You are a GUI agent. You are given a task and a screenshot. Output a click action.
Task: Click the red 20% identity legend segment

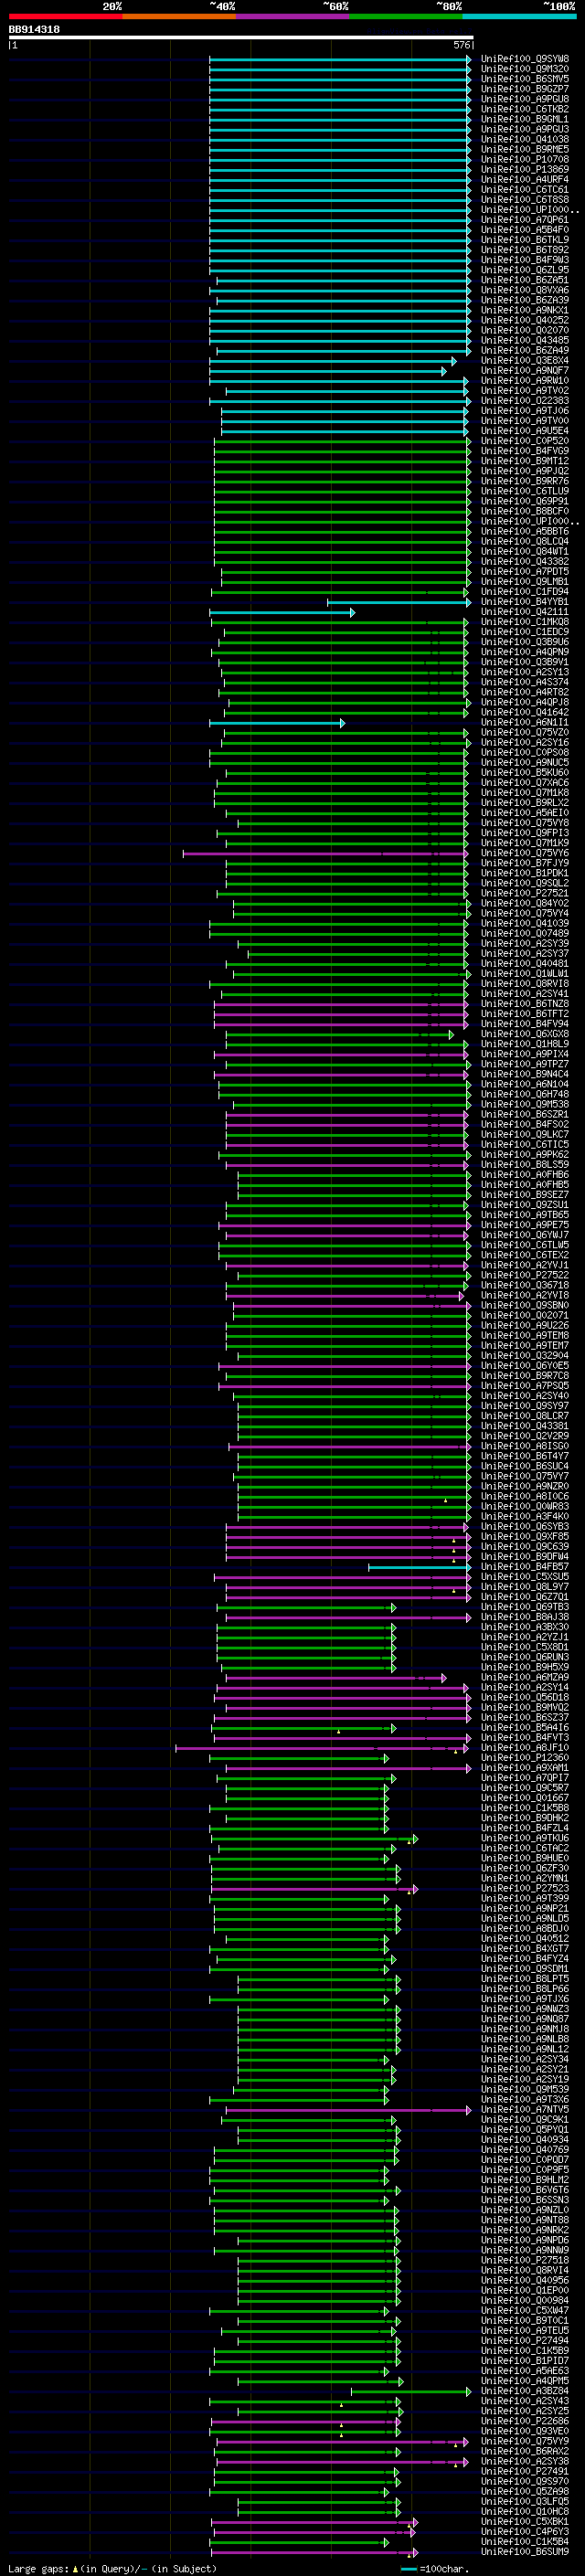tap(65, 16)
